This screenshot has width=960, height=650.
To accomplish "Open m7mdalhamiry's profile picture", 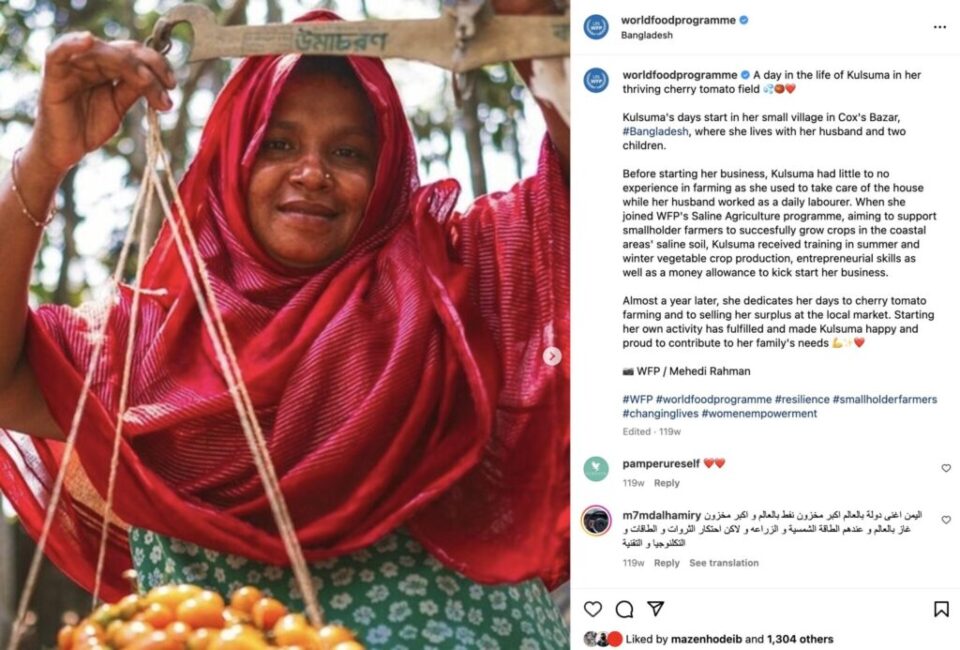I will click(x=596, y=521).
